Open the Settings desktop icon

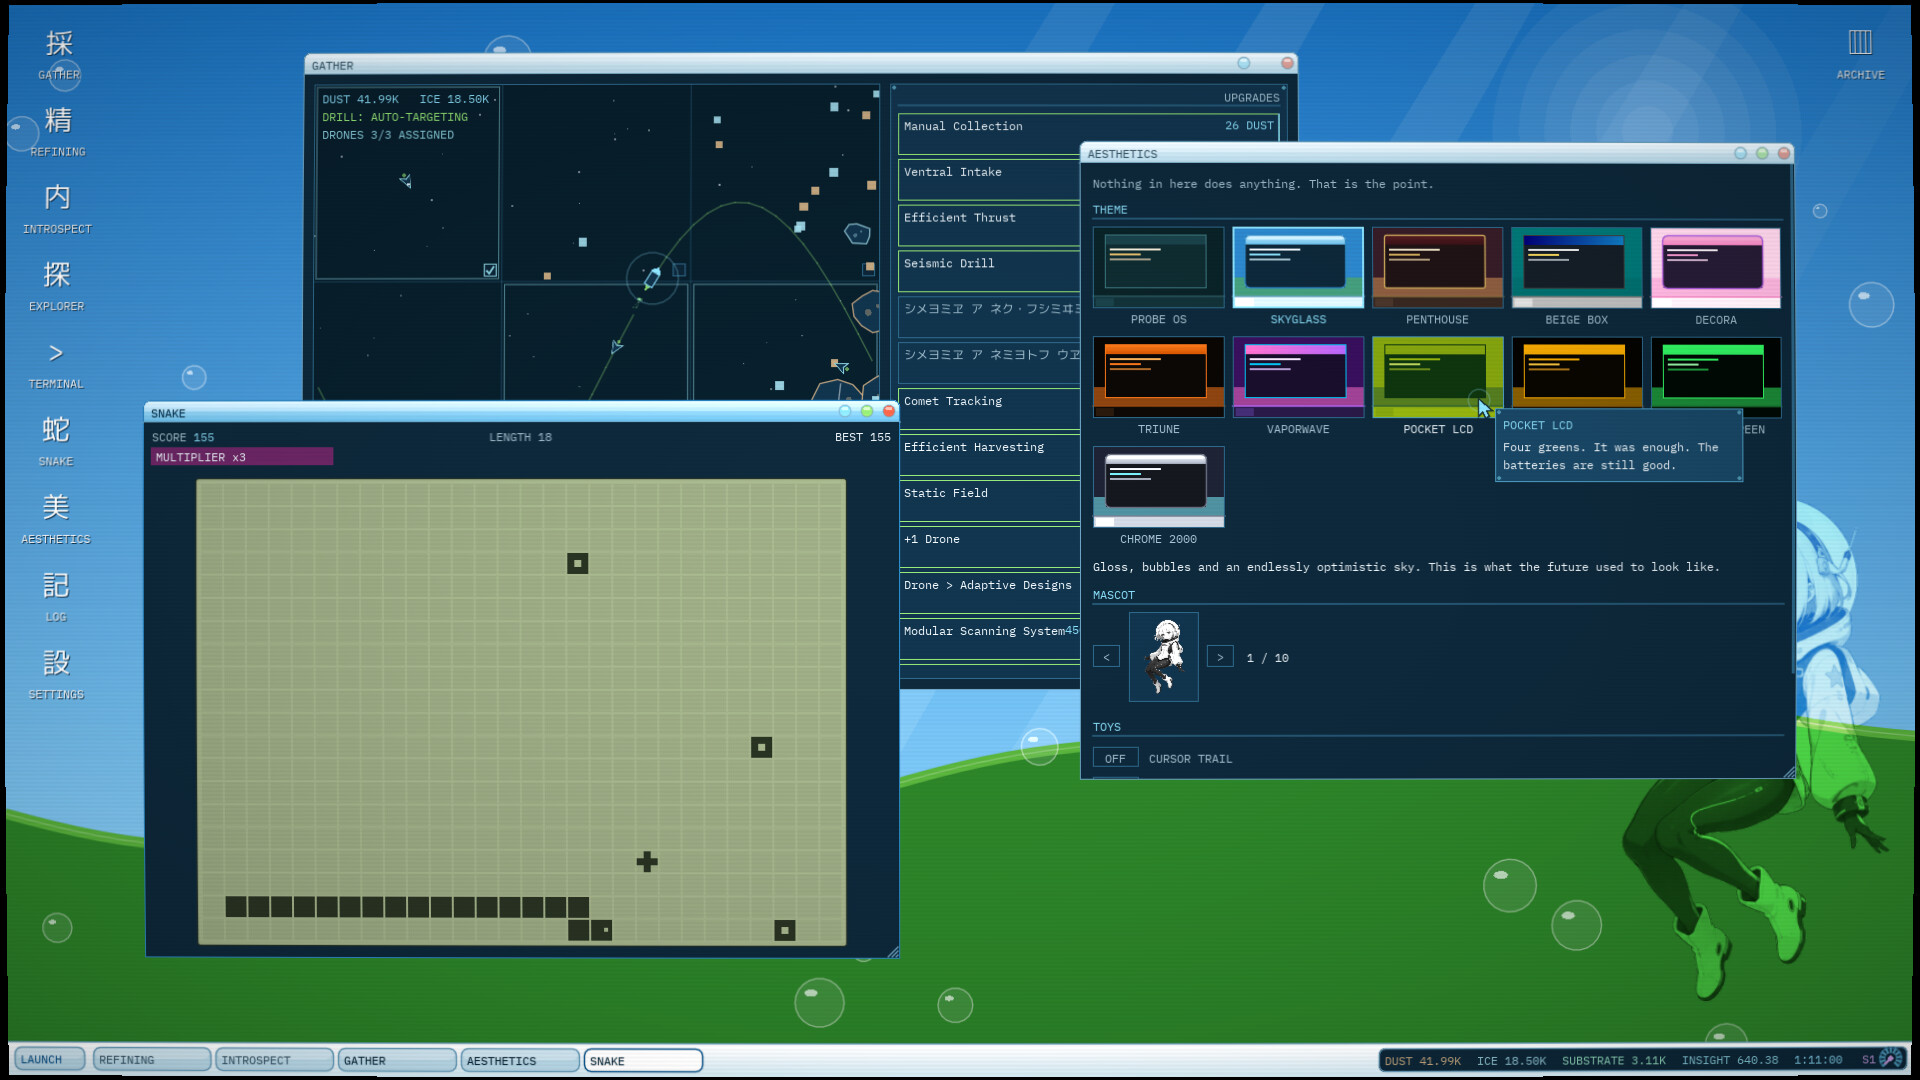pyautogui.click(x=56, y=674)
